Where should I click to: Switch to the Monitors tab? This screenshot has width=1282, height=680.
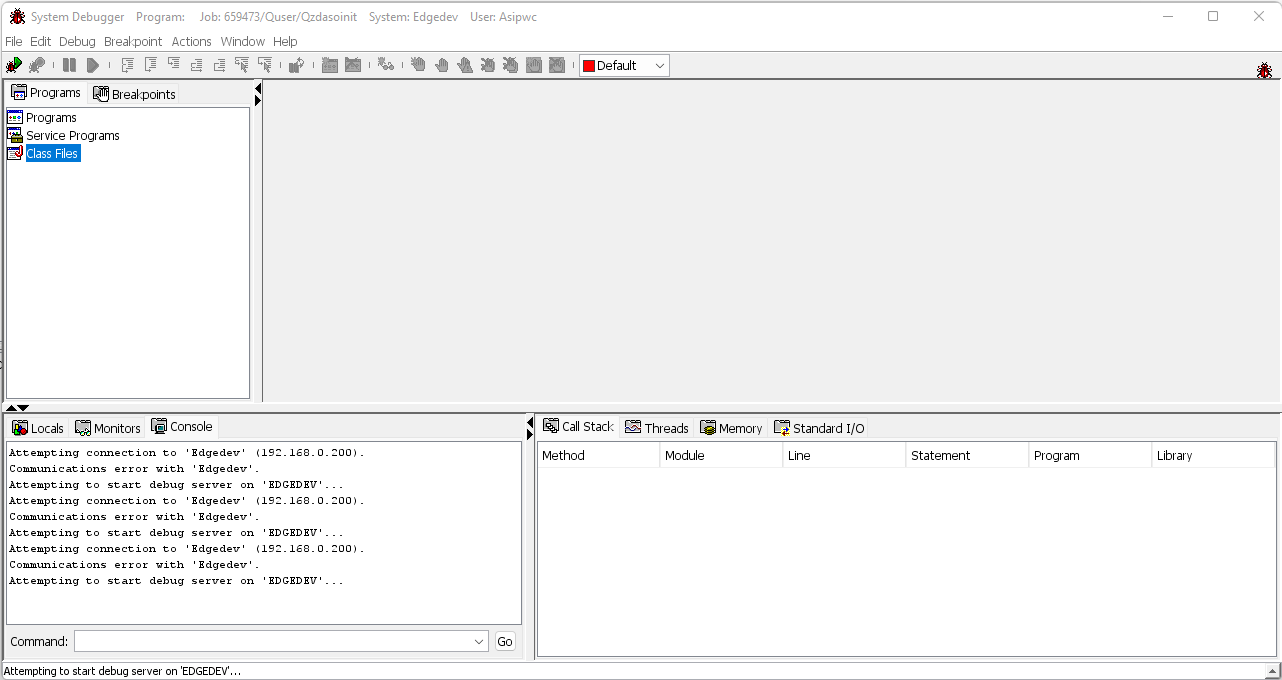[x=108, y=428]
